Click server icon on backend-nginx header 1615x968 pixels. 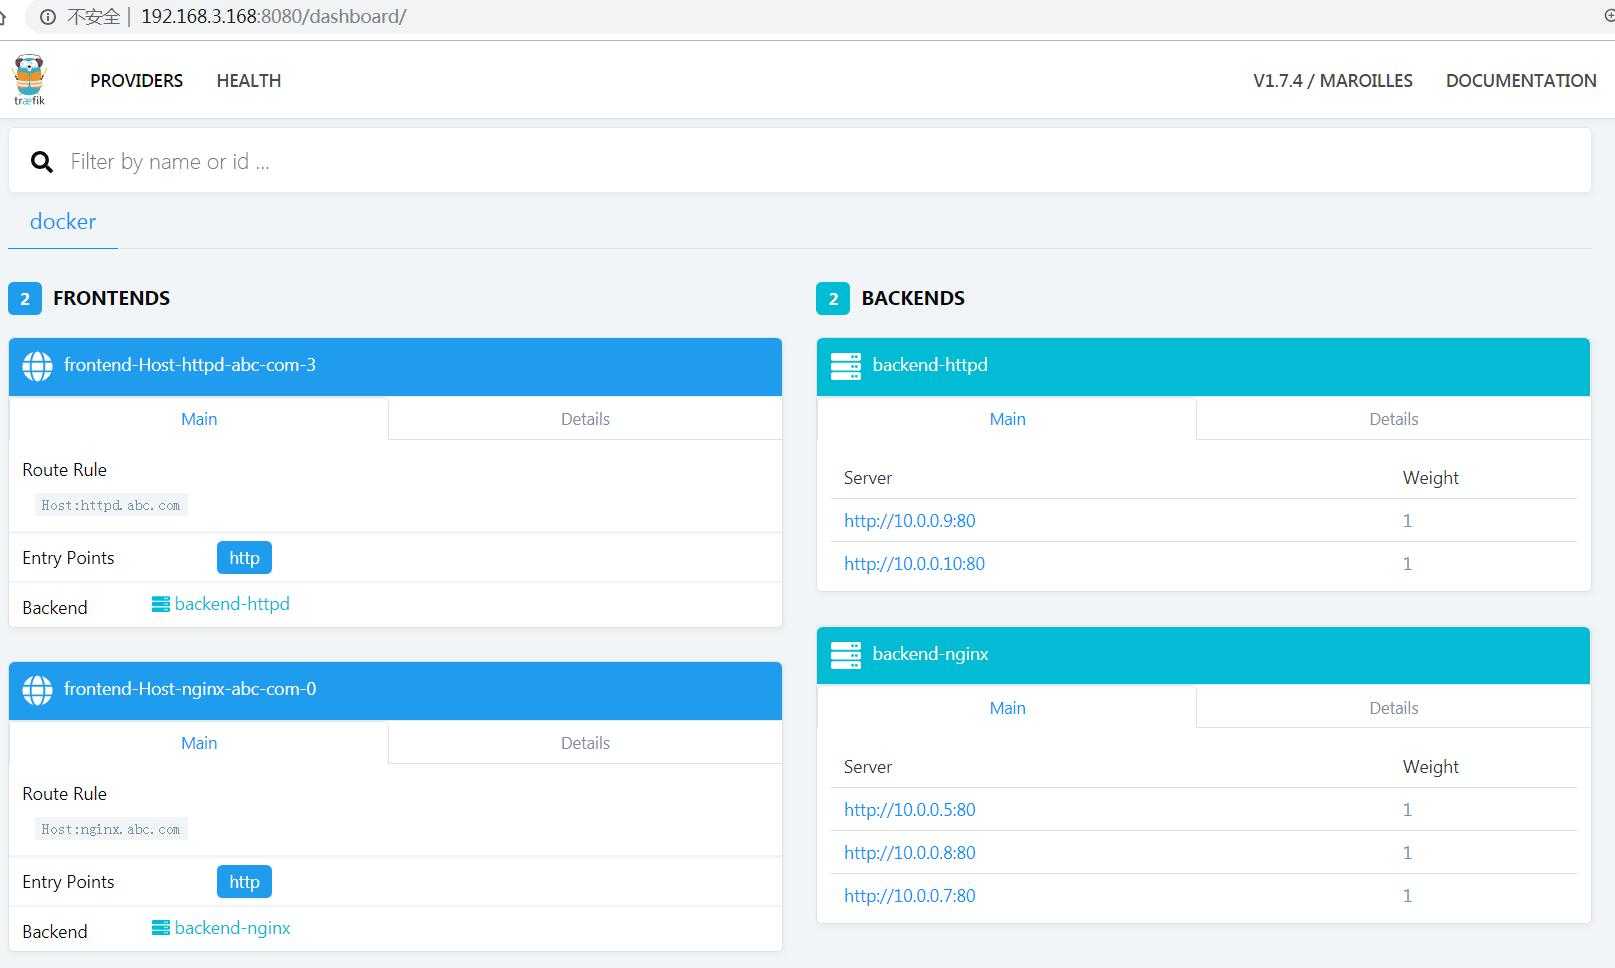tap(845, 655)
